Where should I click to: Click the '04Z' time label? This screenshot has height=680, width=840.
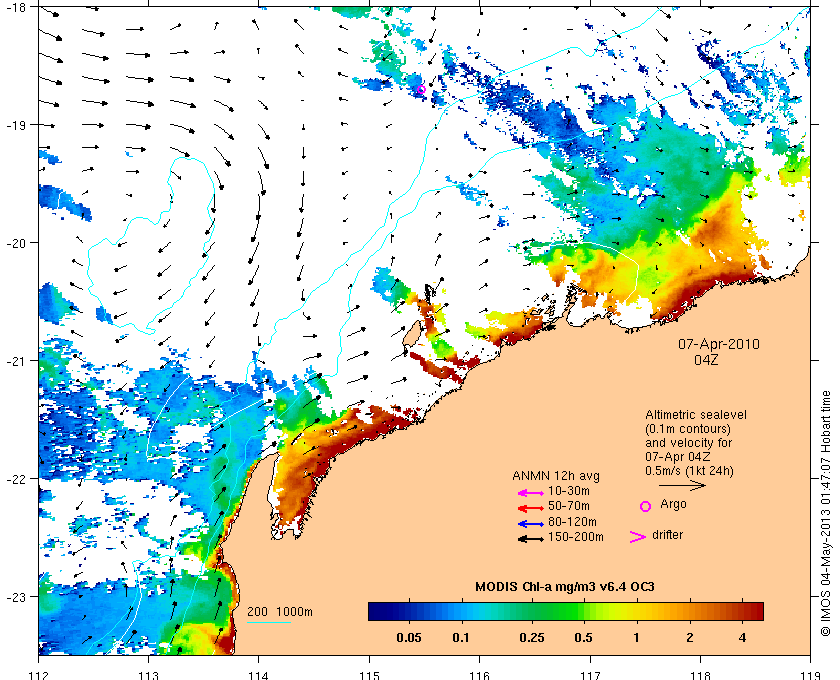coord(706,360)
